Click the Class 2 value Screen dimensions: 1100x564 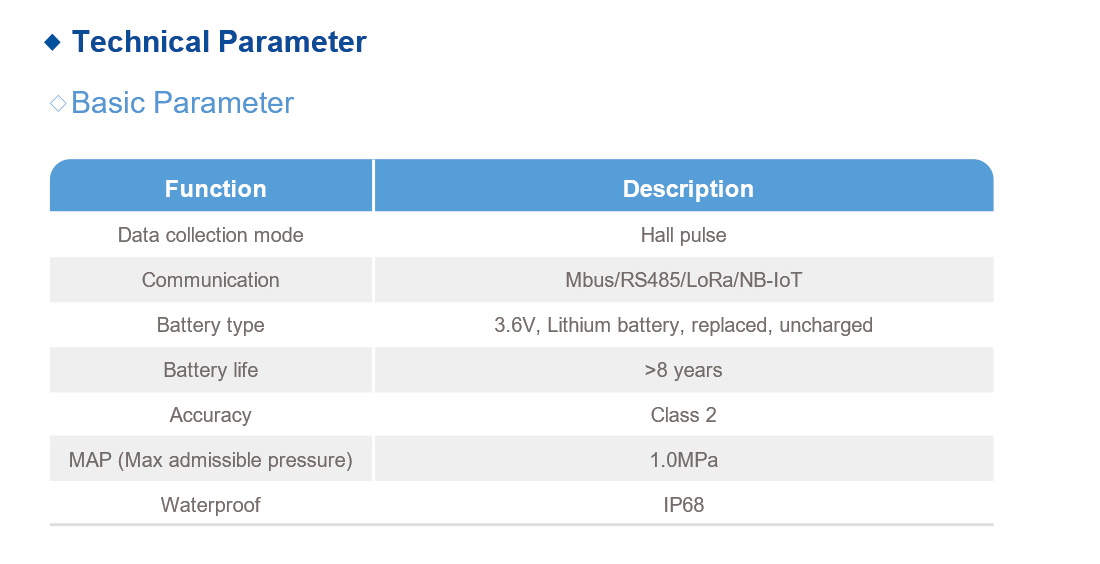[683, 415]
